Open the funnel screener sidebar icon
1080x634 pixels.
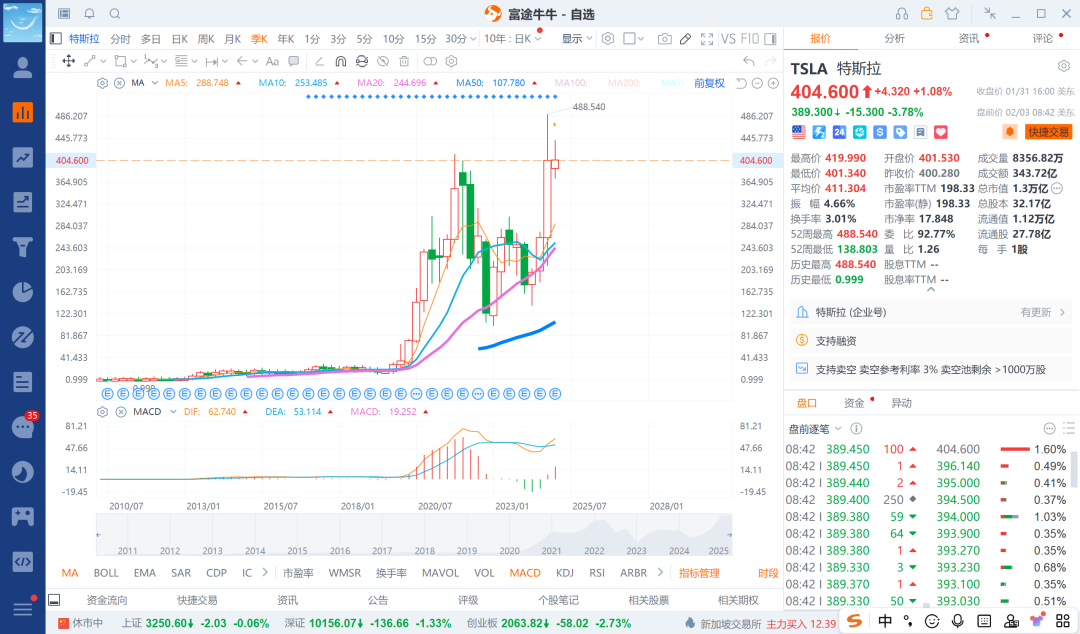coord(23,247)
